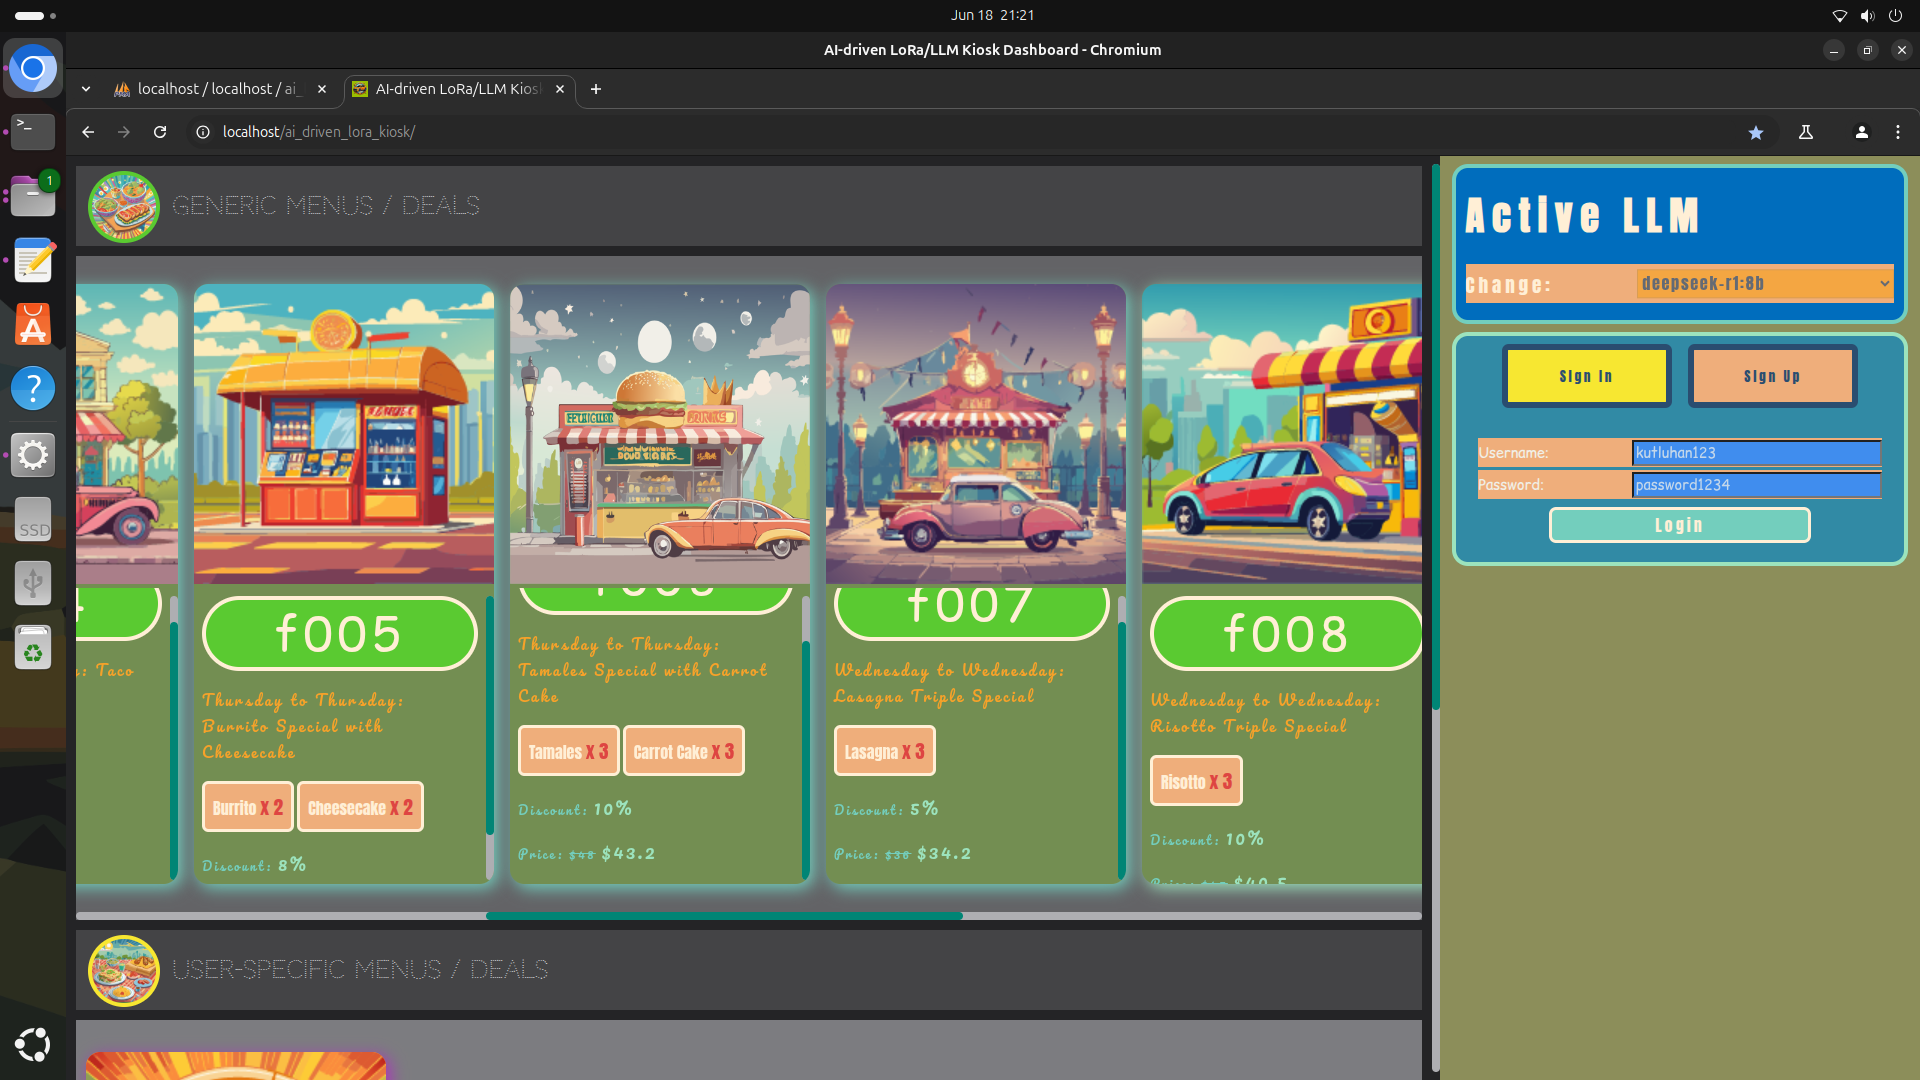The height and width of the screenshot is (1080, 1920).
Task: Click the Tamales X 3 item tag
Action: (x=568, y=752)
